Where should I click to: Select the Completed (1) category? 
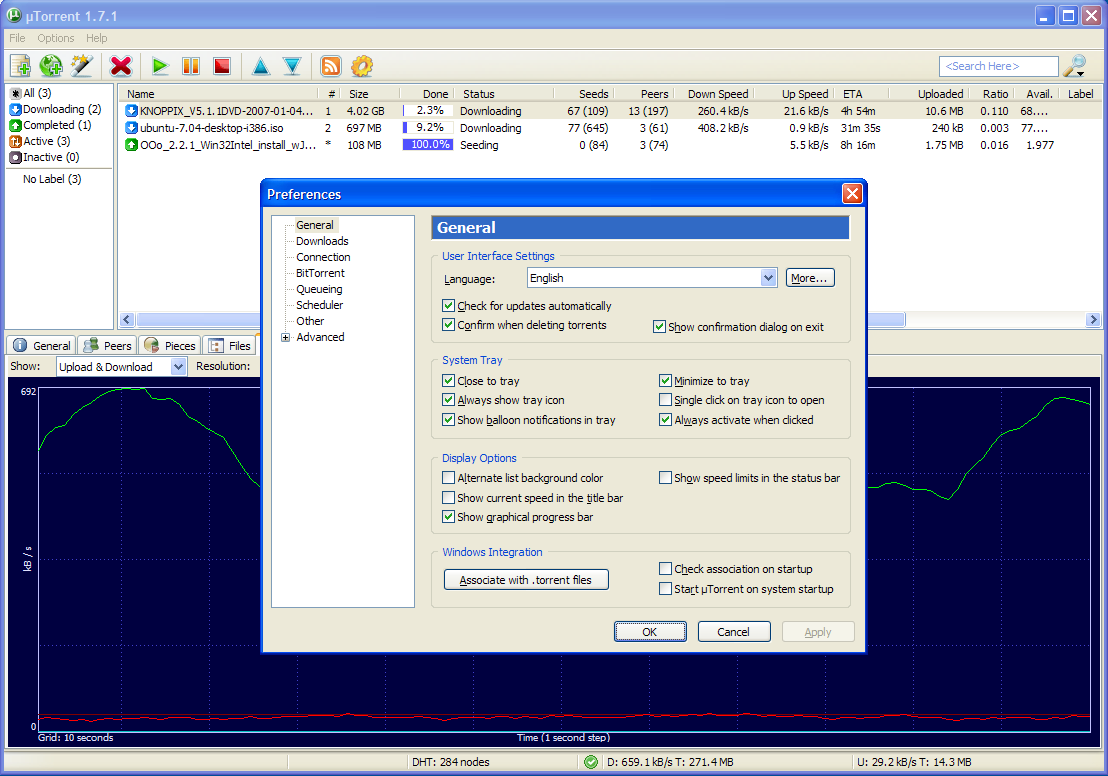coord(51,125)
